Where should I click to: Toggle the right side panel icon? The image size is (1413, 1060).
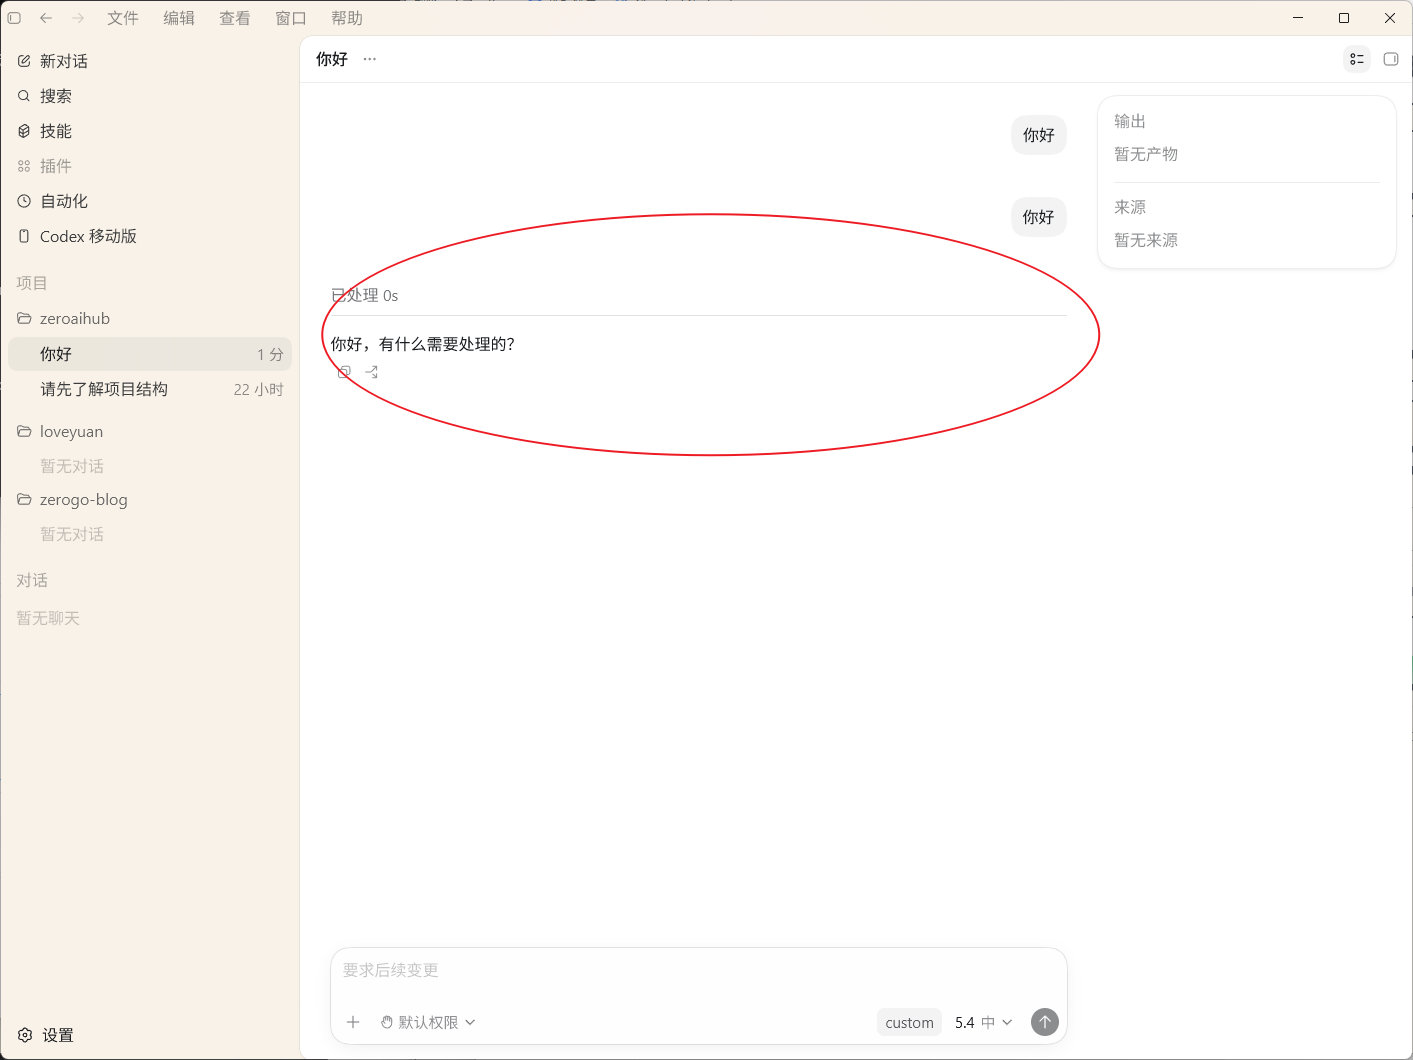point(1390,59)
